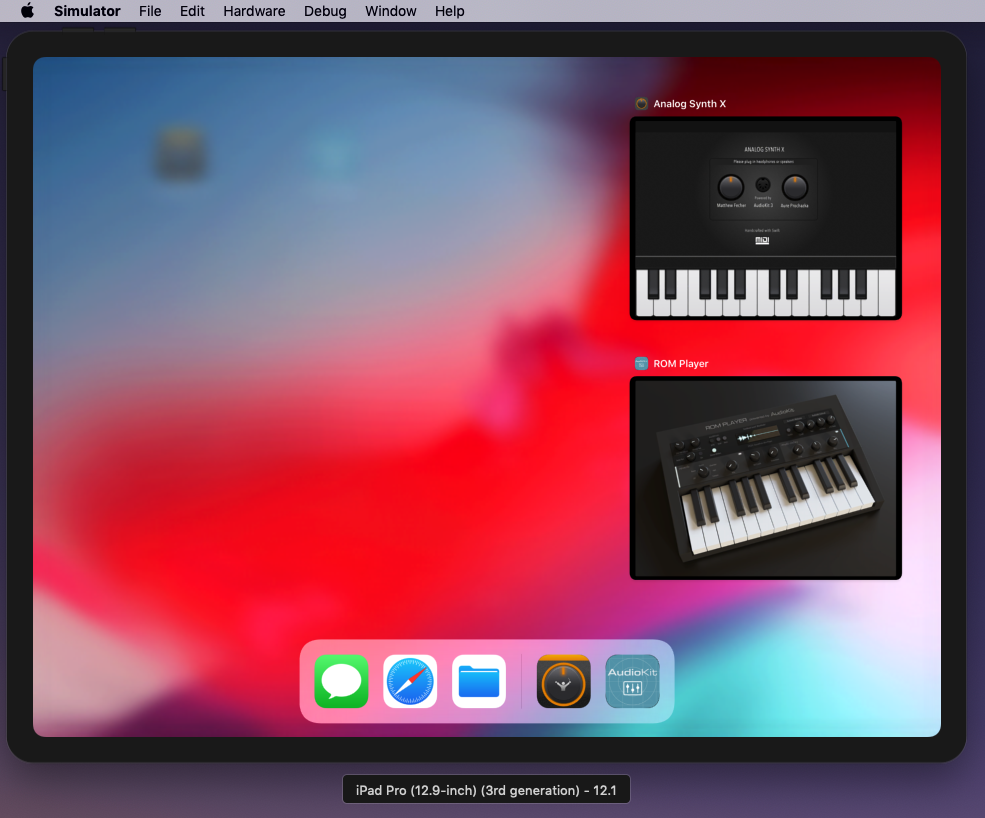Open the Files app in the dock
Screen dimensions: 985x818
tap(479, 681)
